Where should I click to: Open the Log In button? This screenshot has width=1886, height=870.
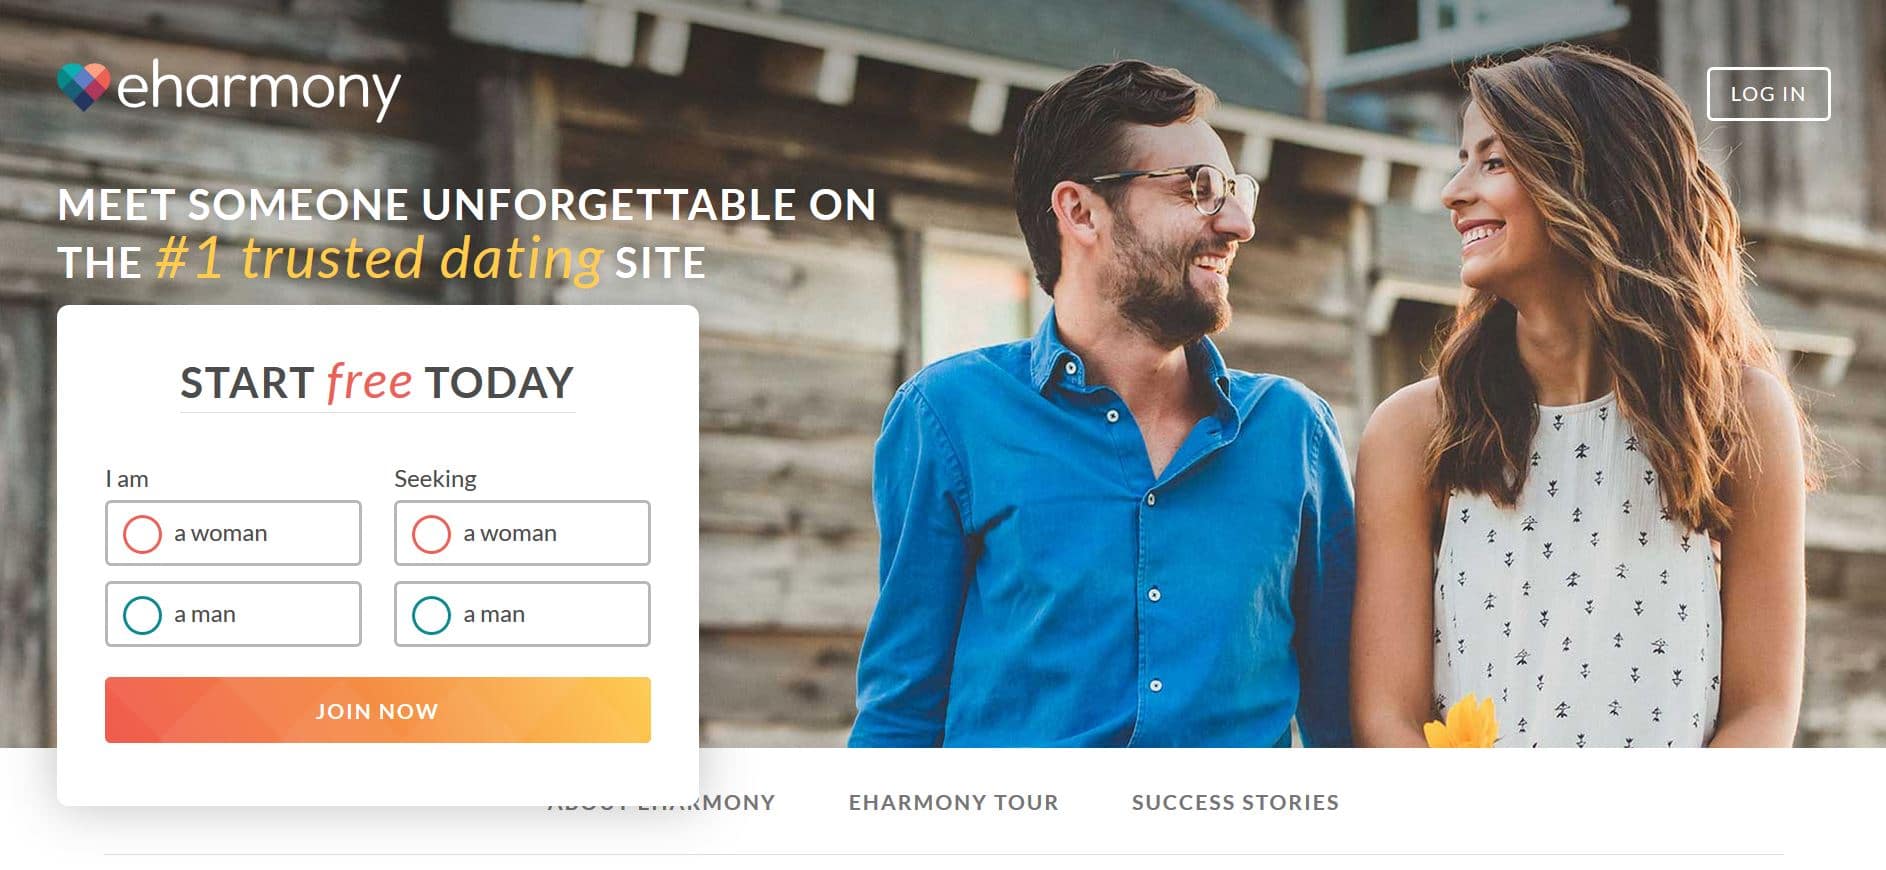1768,94
